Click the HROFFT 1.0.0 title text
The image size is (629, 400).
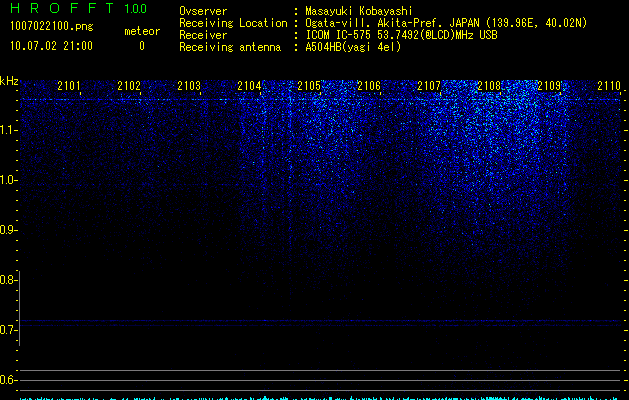[78, 8]
